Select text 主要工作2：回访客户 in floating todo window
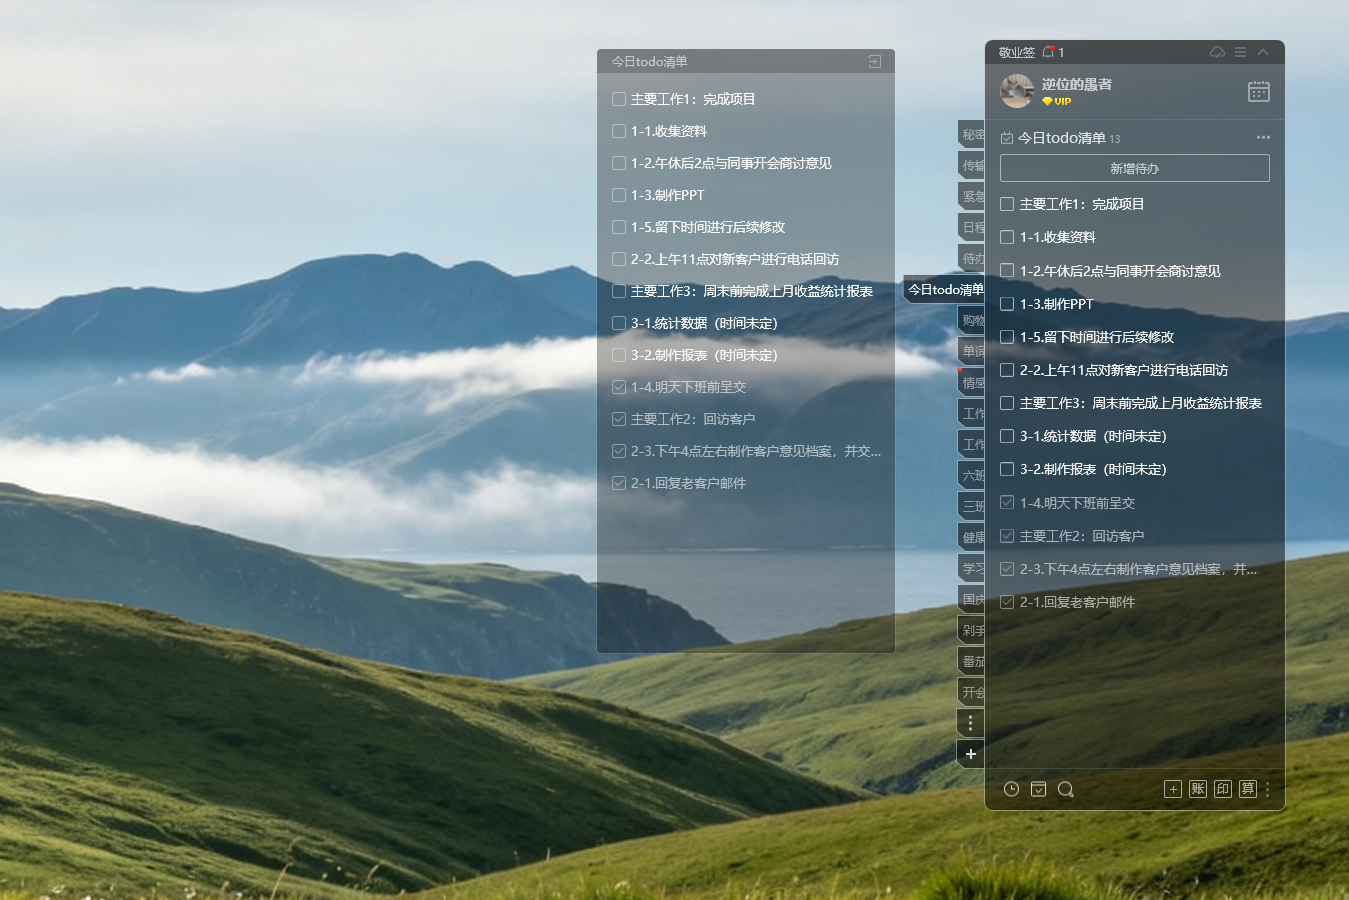The width and height of the screenshot is (1349, 900). [693, 419]
